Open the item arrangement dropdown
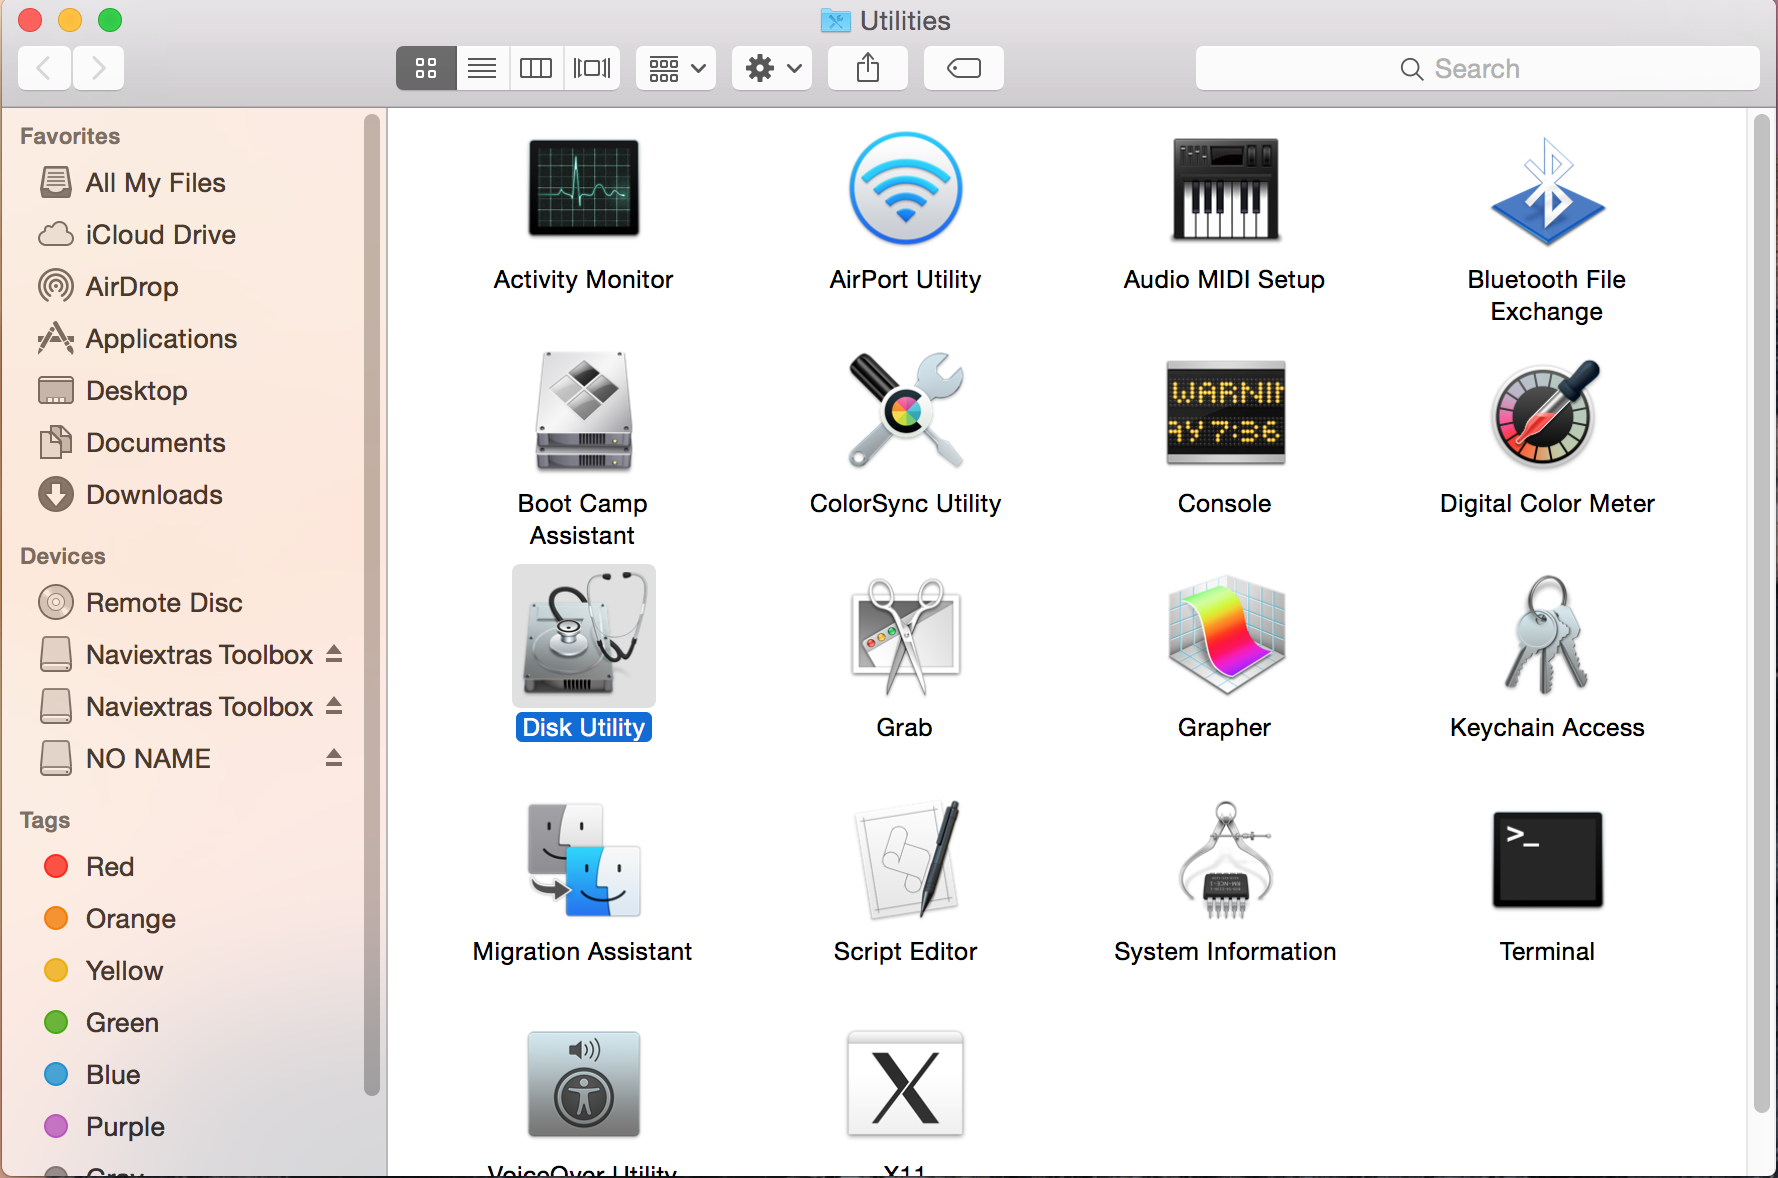1778x1178 pixels. click(675, 68)
